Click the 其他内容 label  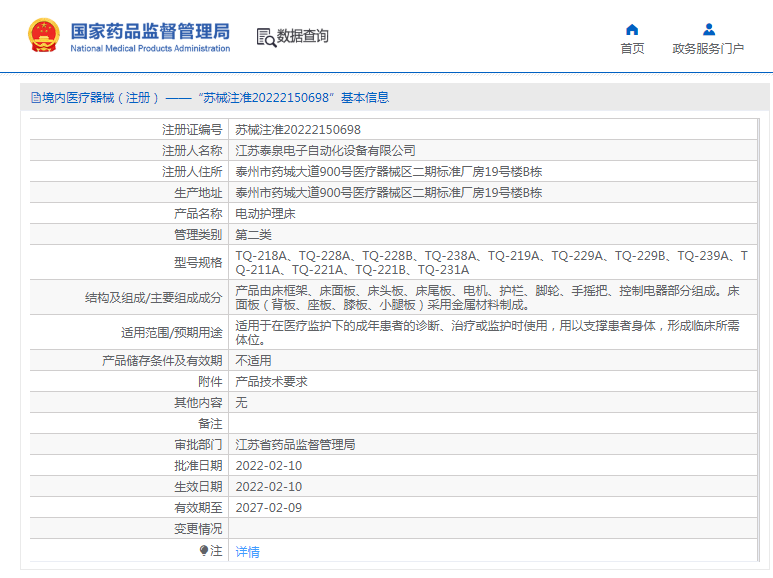tap(198, 402)
